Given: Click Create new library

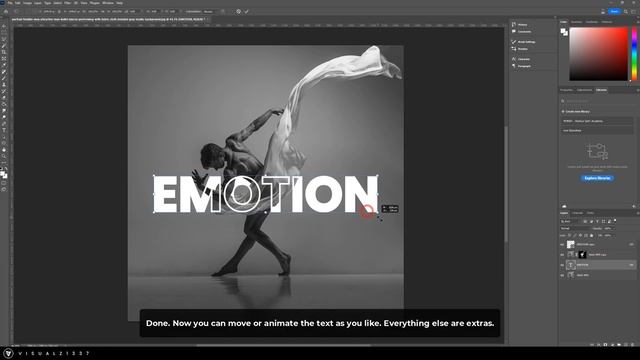Looking at the screenshot, I should click(577, 111).
